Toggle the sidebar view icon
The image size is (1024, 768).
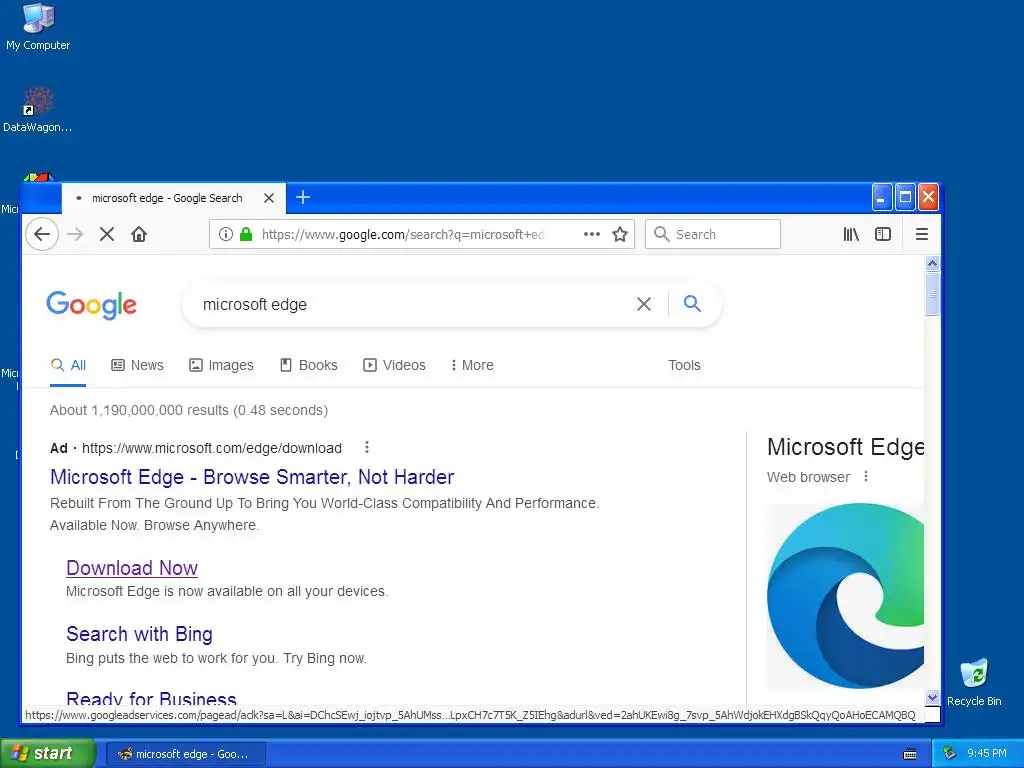click(x=883, y=234)
